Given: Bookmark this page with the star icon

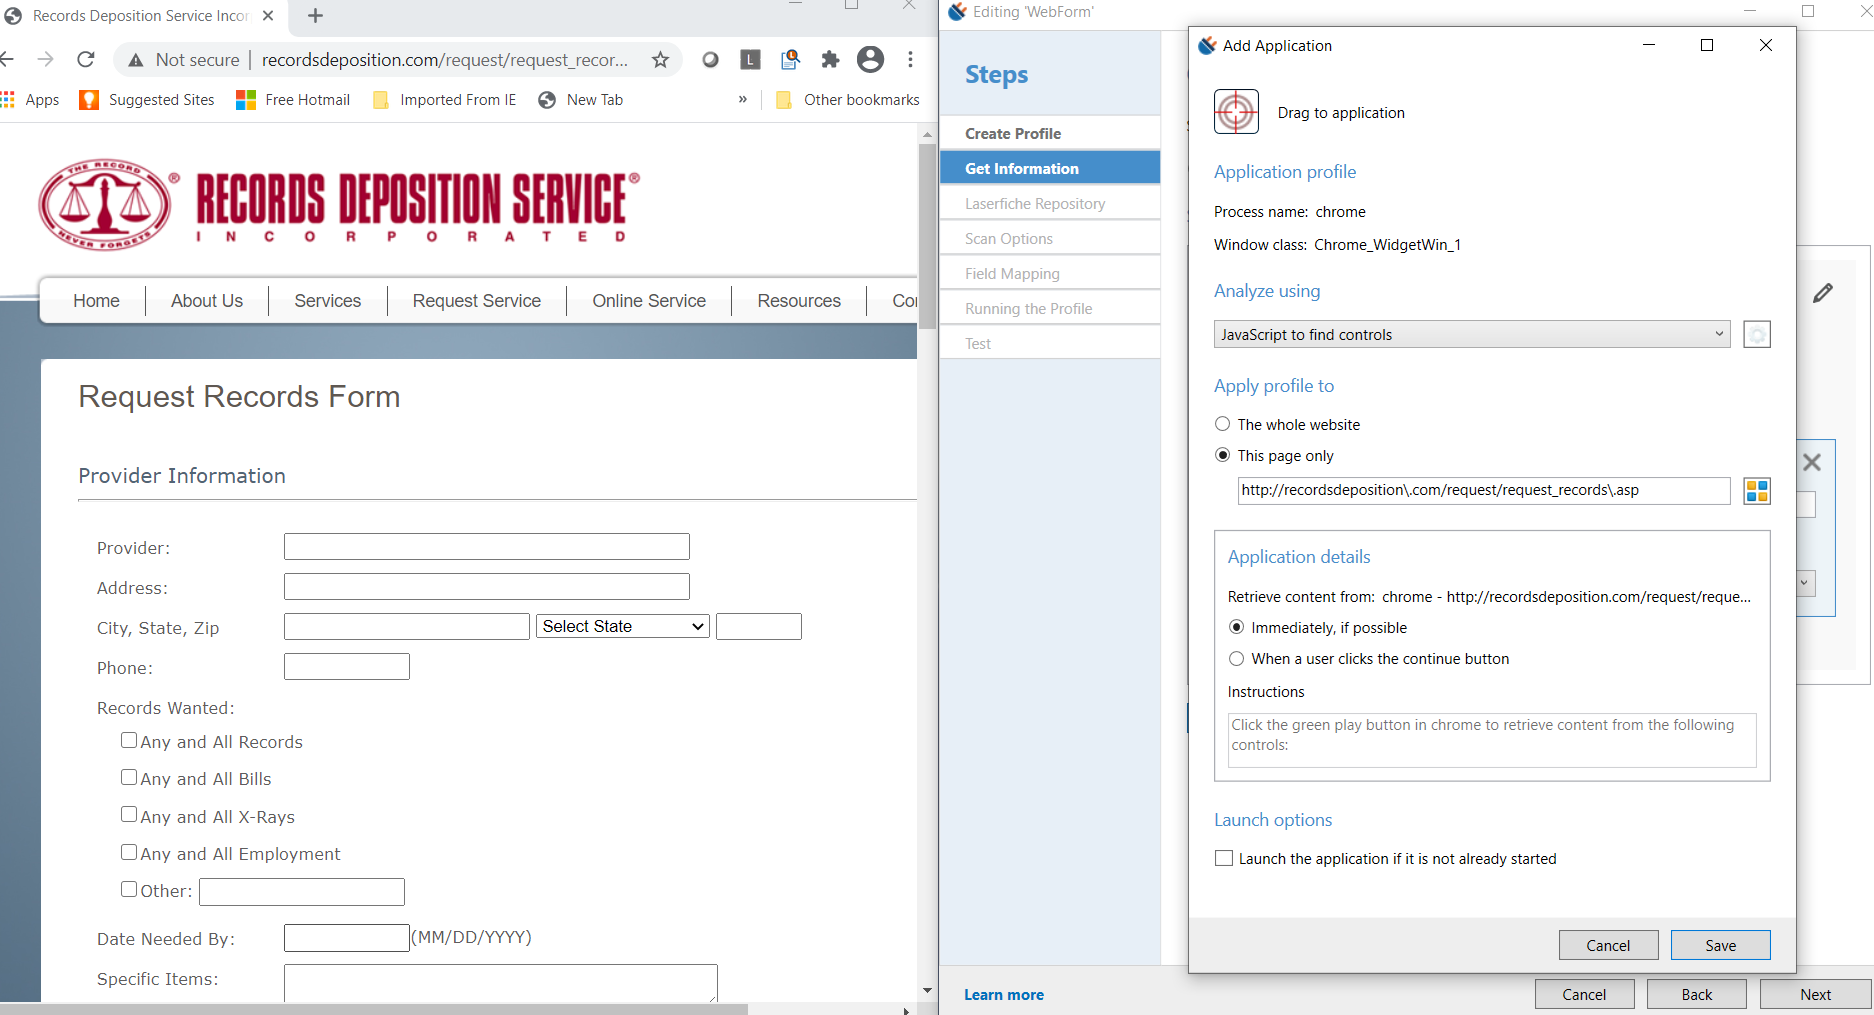Looking at the screenshot, I should (x=660, y=60).
